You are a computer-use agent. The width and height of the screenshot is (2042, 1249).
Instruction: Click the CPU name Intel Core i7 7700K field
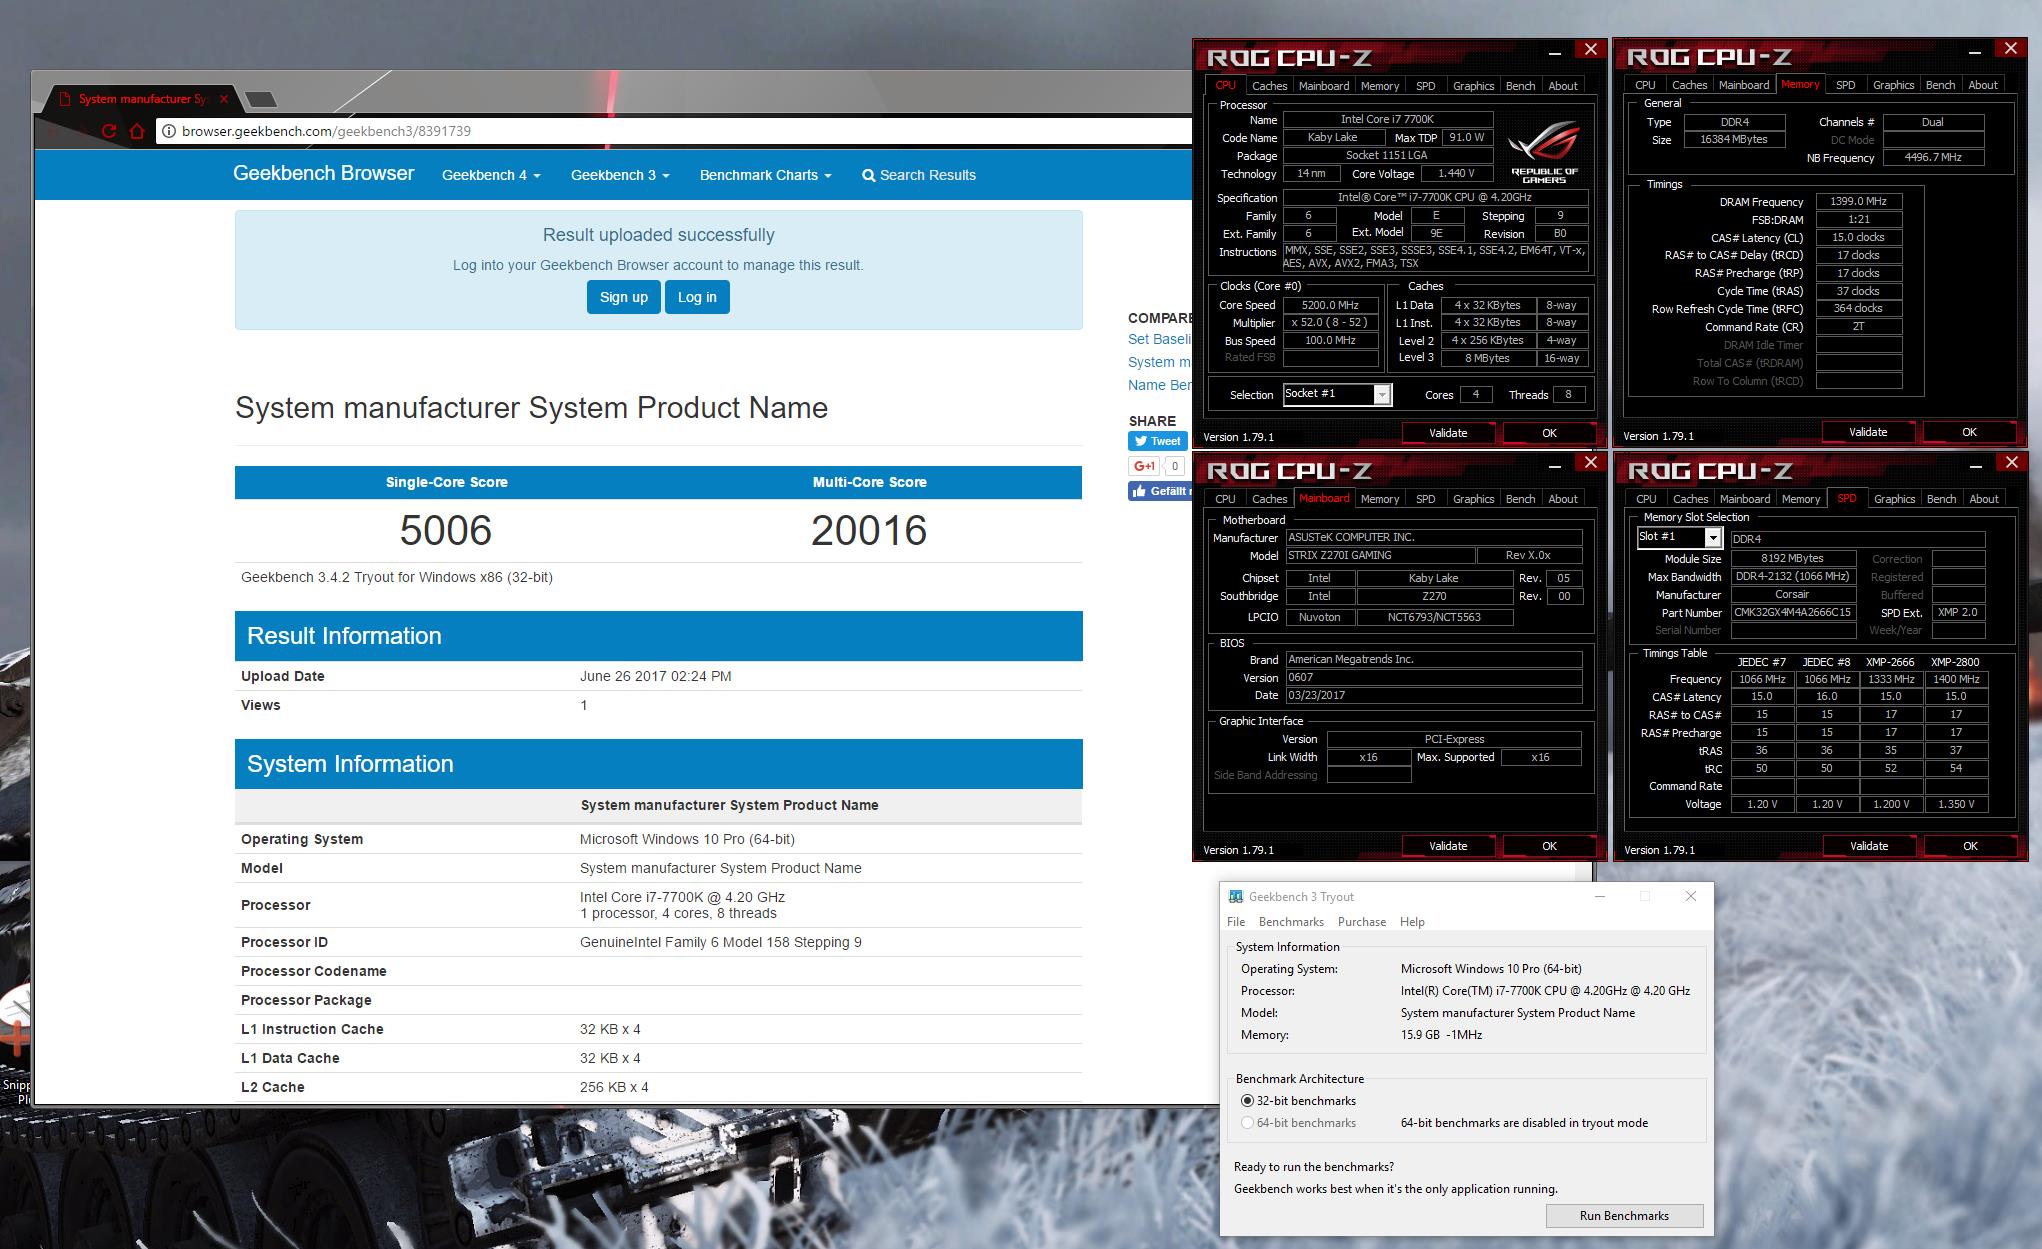[x=1387, y=119]
